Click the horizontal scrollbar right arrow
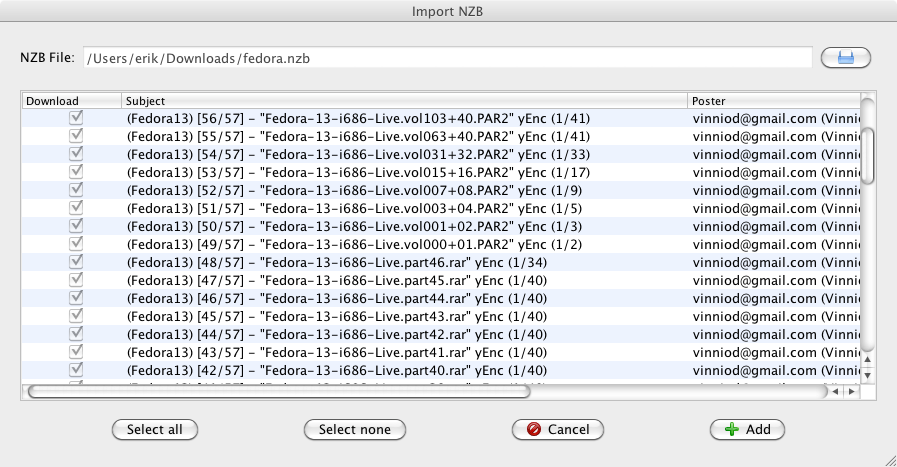The width and height of the screenshot is (897, 467). point(851,391)
